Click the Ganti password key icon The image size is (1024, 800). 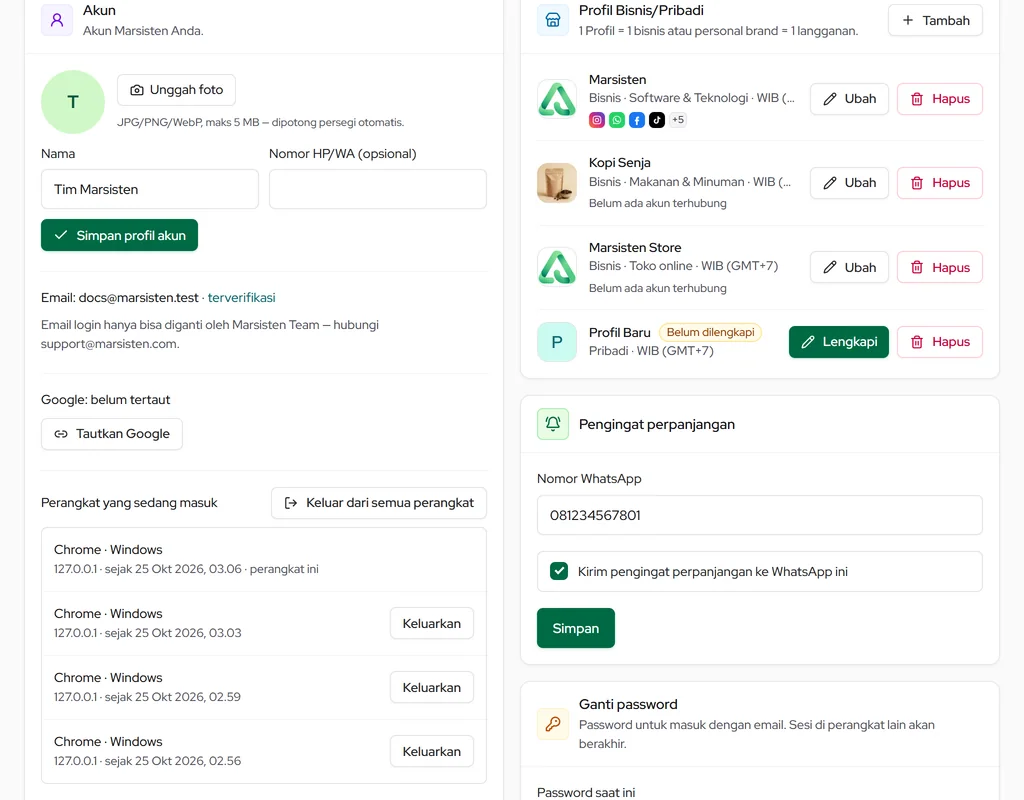pyautogui.click(x=552, y=724)
